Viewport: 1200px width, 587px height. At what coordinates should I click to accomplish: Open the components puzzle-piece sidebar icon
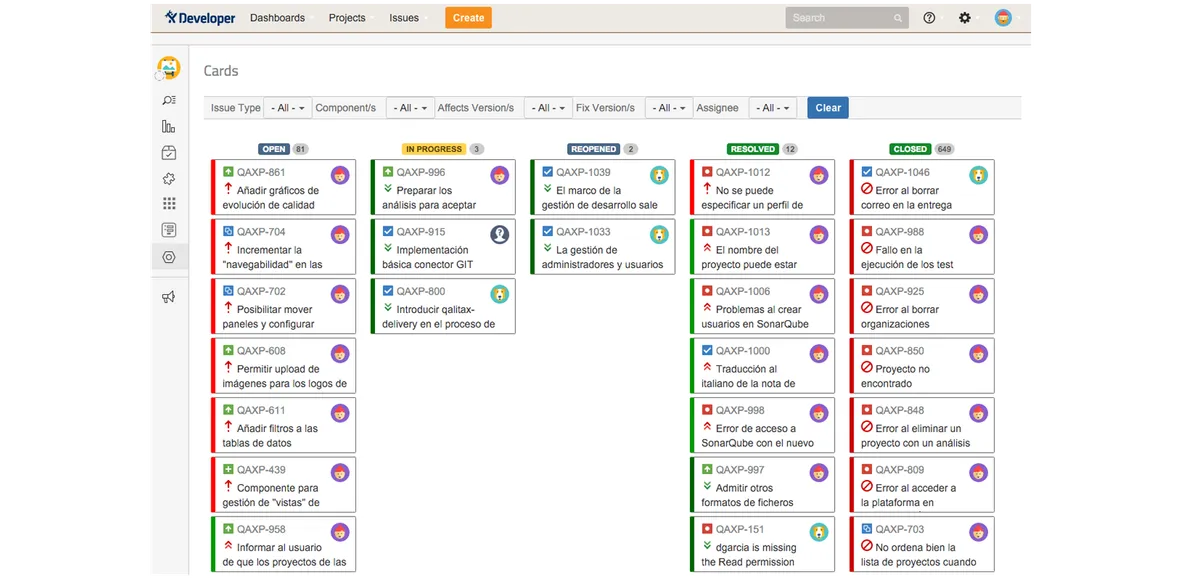pos(169,178)
